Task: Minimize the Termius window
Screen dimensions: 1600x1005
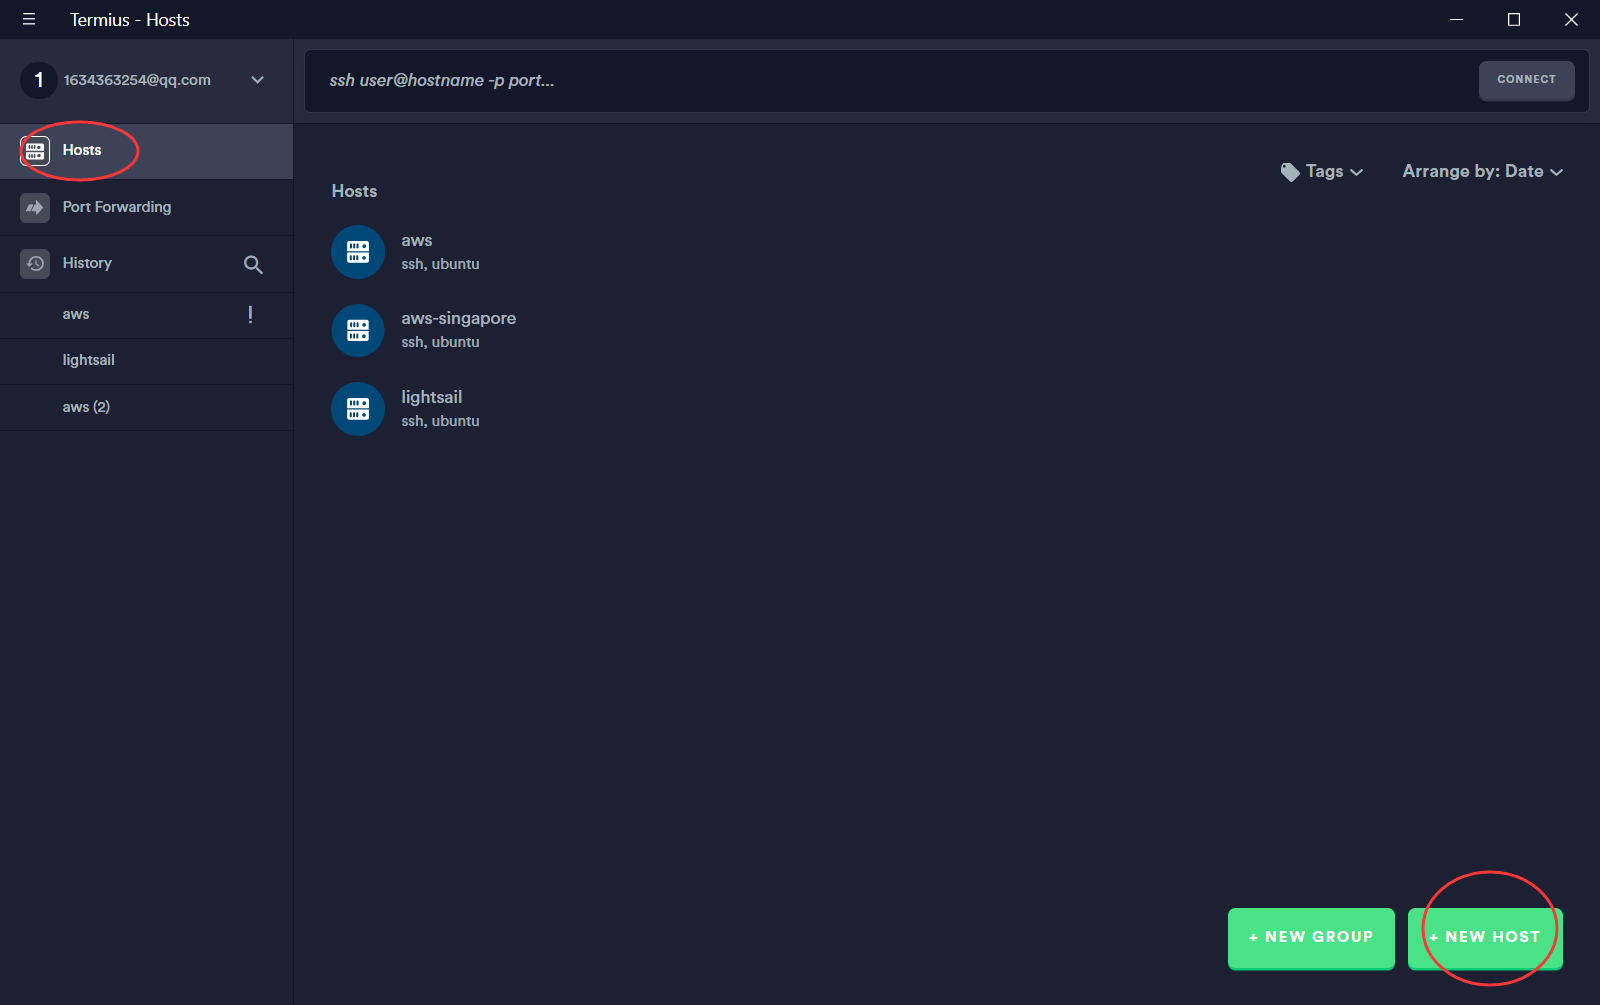Action: click(x=1457, y=19)
